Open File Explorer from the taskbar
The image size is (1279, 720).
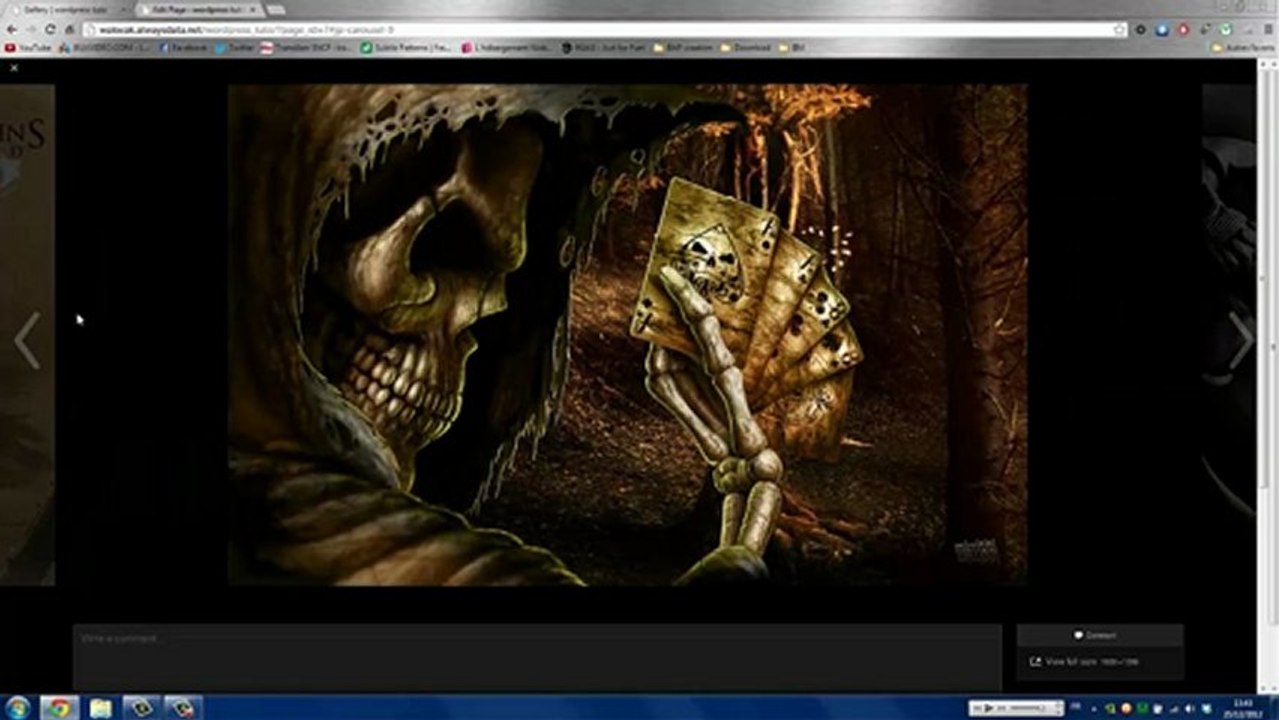101,708
